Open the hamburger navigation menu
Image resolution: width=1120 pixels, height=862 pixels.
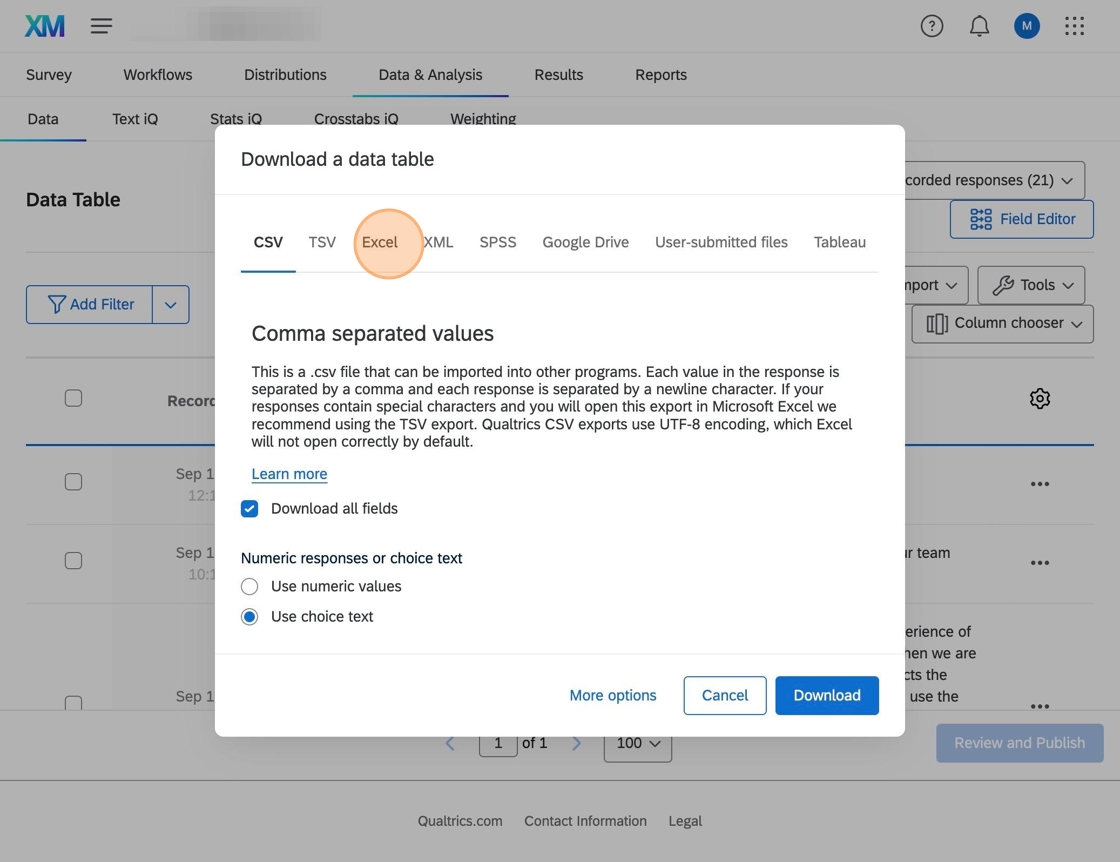[101, 26]
